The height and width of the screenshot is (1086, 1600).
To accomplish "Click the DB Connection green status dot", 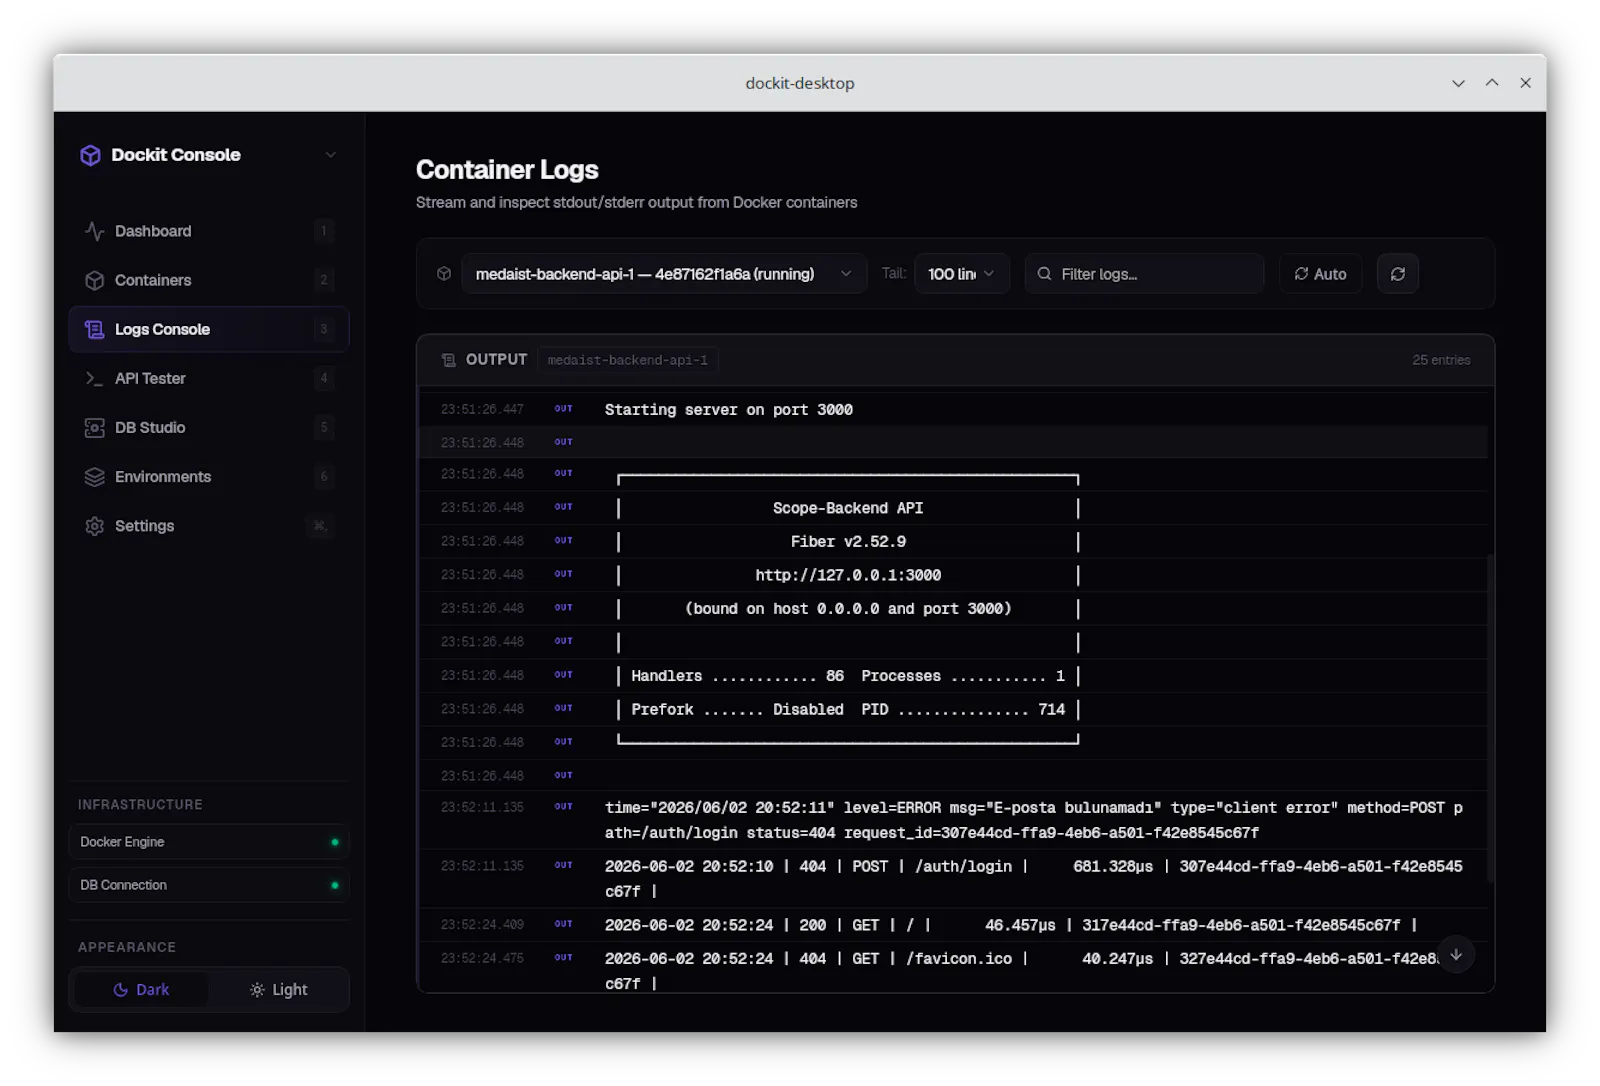I will [x=335, y=885].
